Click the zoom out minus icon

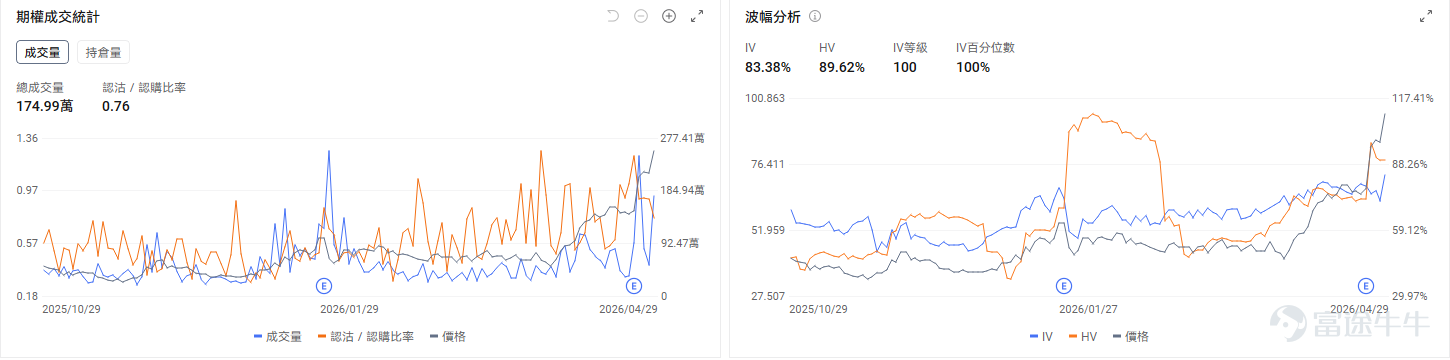[x=641, y=16]
